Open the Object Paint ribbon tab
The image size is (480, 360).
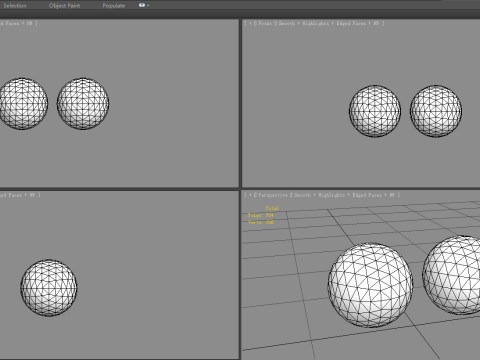point(64,6)
